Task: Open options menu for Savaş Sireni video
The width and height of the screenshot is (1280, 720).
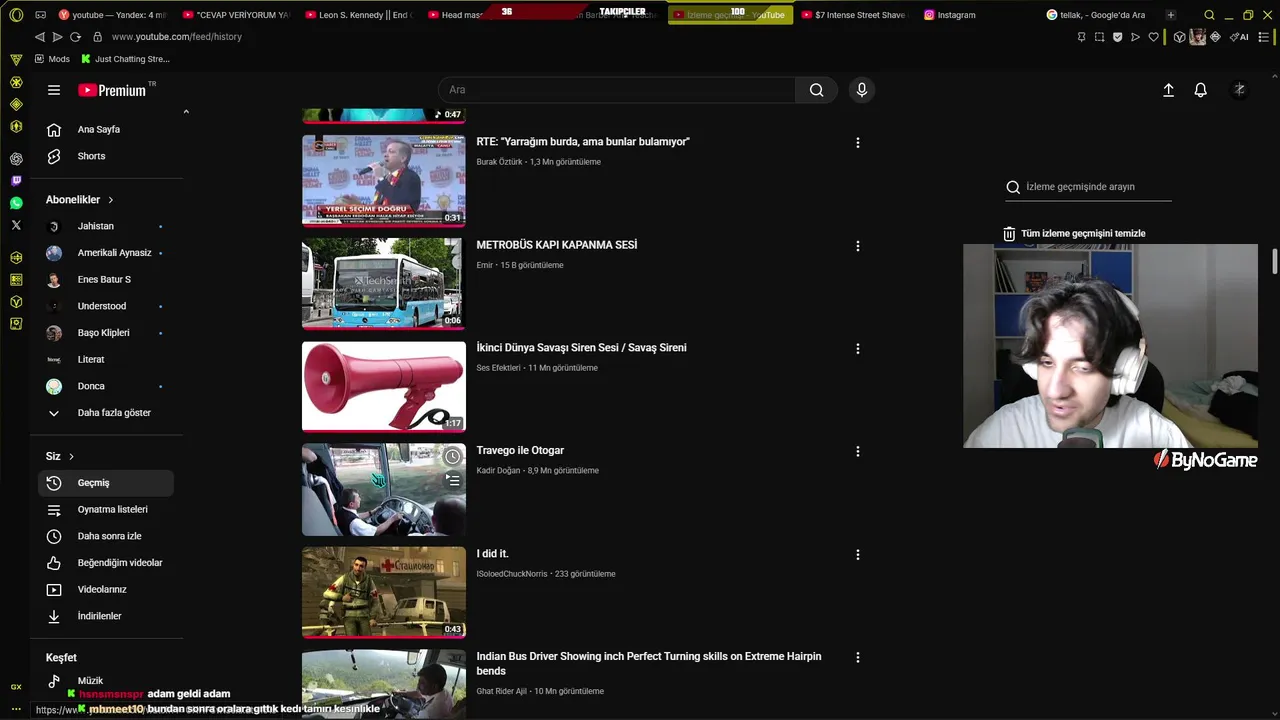Action: point(857,349)
